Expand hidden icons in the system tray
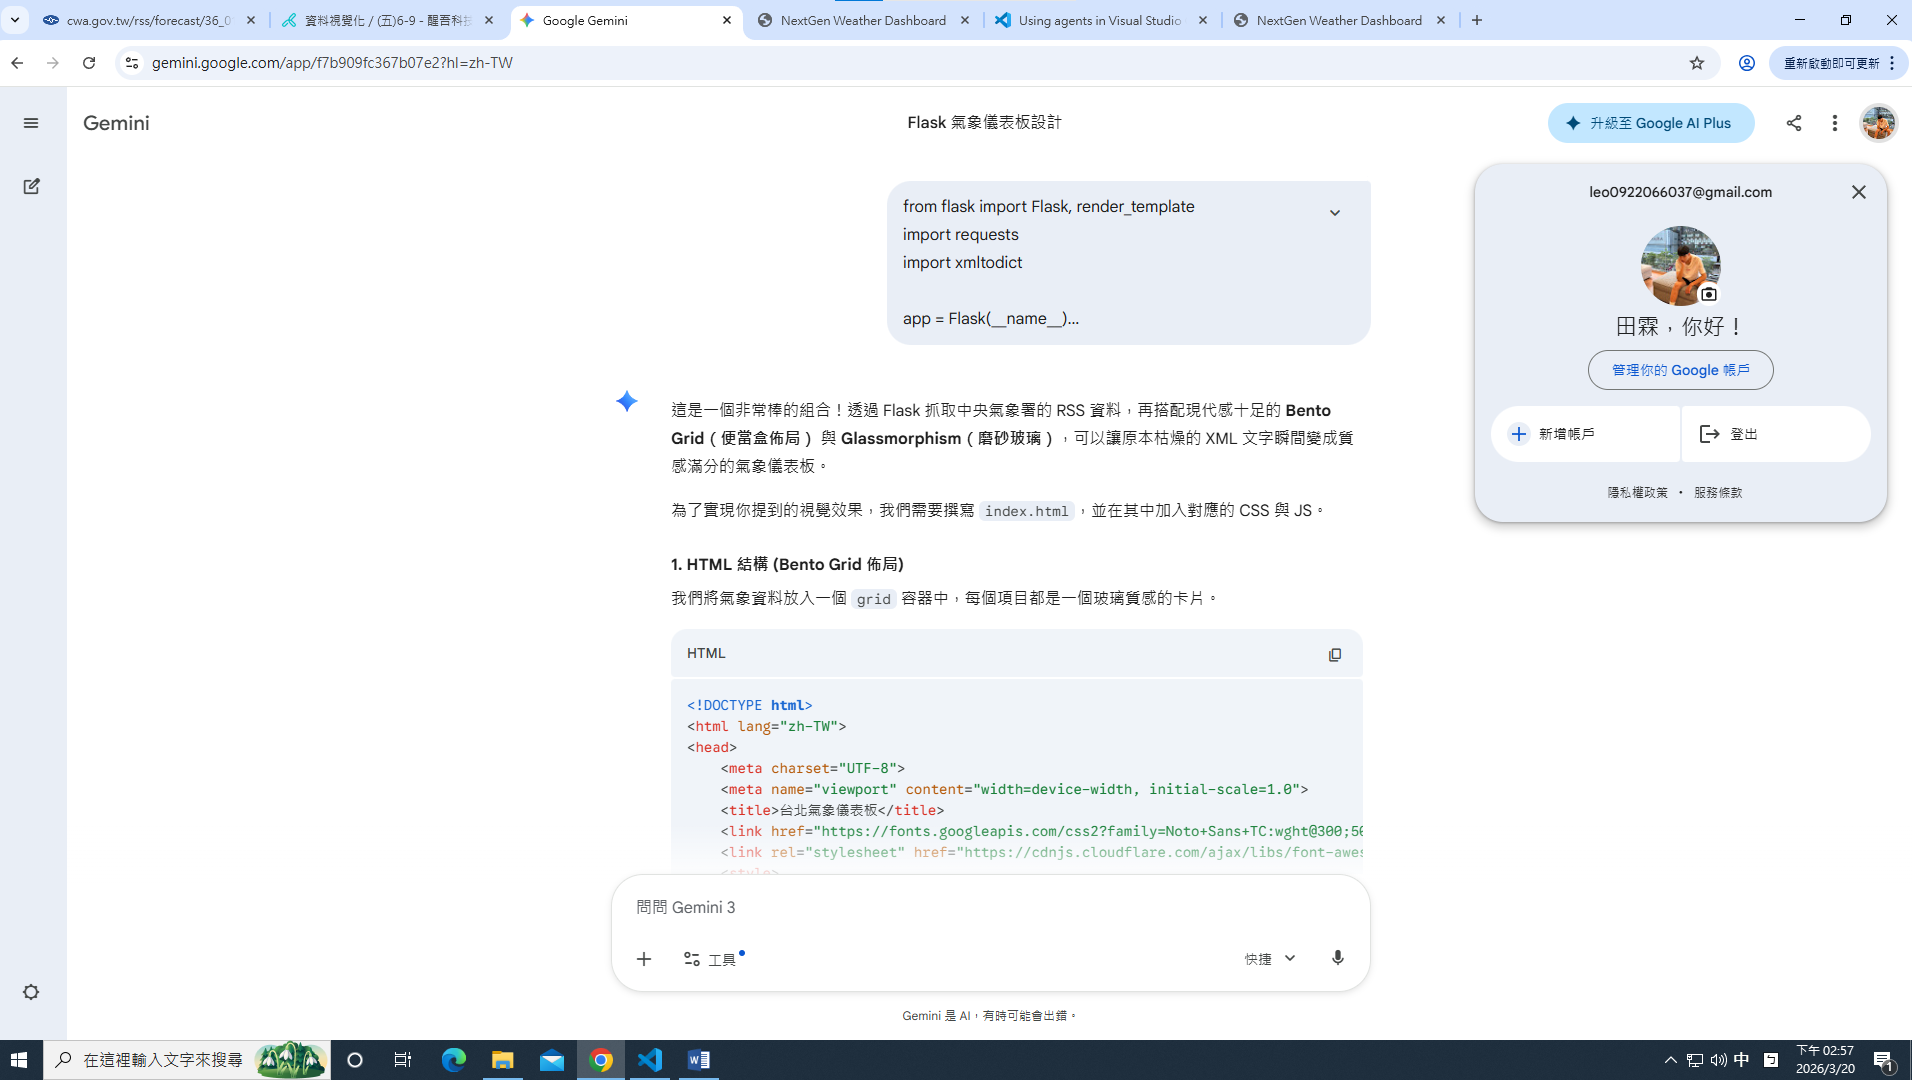The image size is (1912, 1080). point(1669,1059)
